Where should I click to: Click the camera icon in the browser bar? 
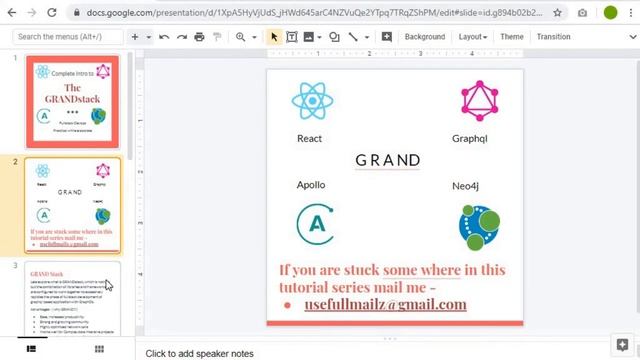(582, 13)
